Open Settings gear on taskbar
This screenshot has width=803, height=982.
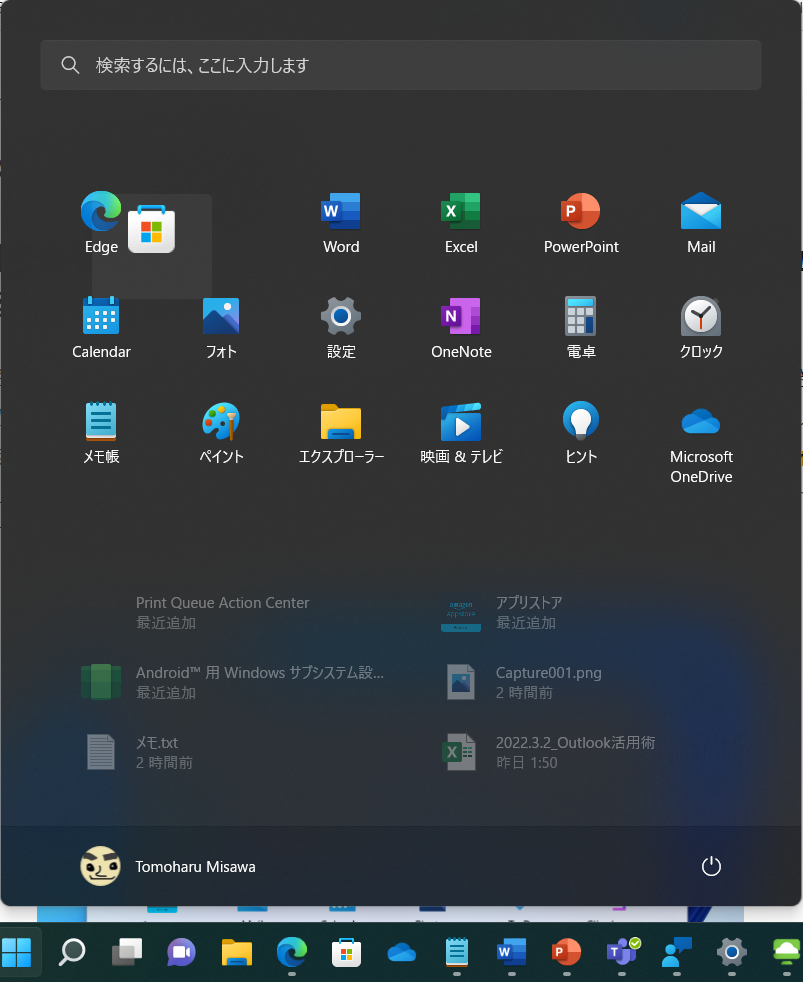point(732,953)
